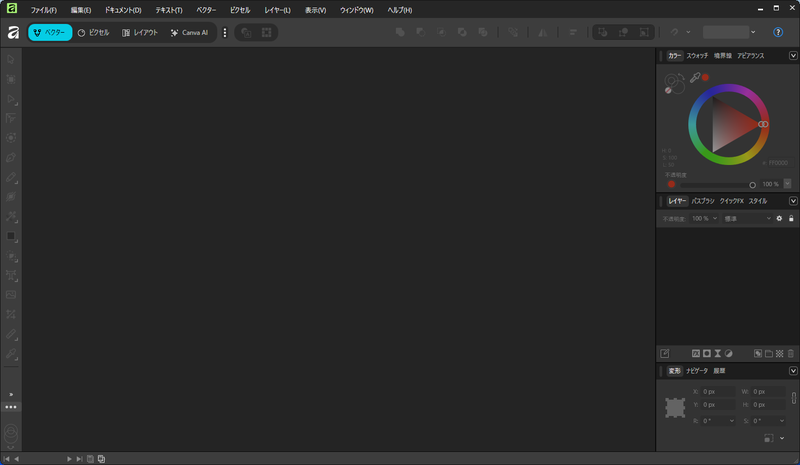Open the blend mode dropdown

tap(747, 218)
